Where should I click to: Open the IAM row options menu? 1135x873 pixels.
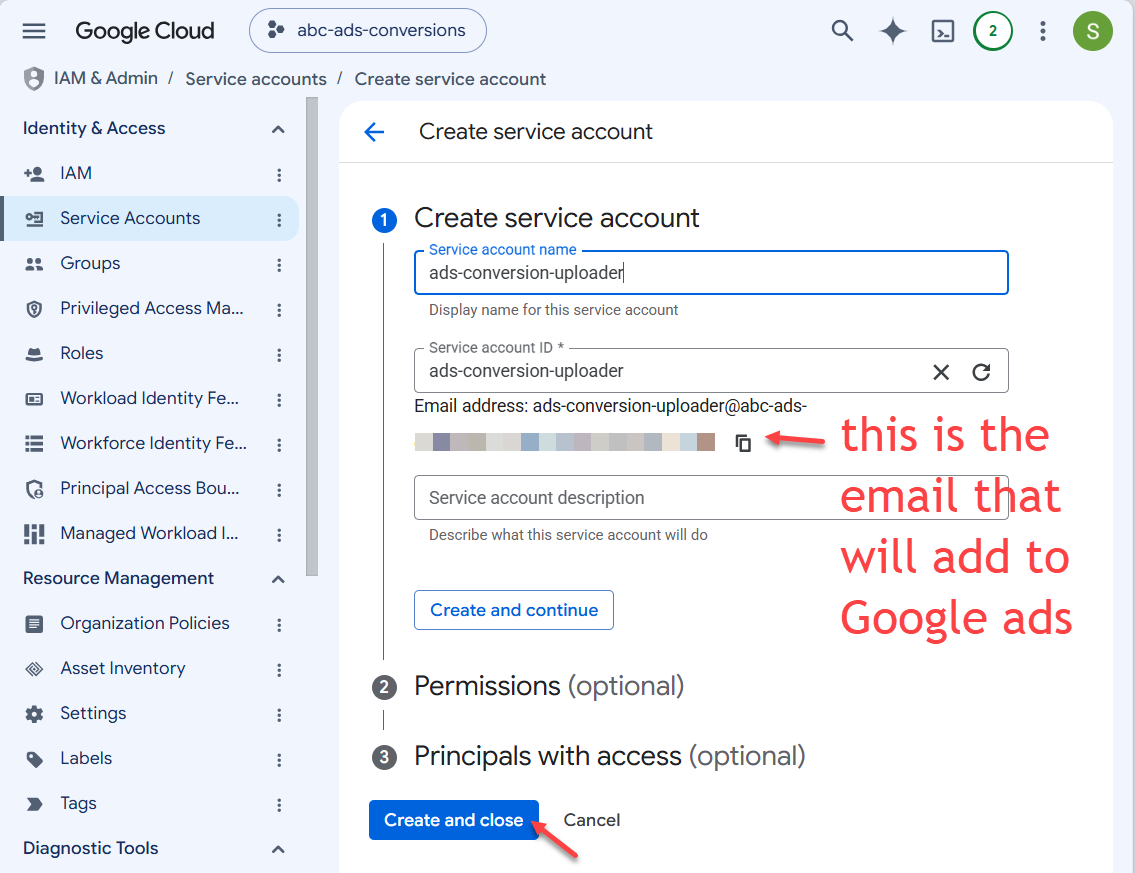point(279,174)
